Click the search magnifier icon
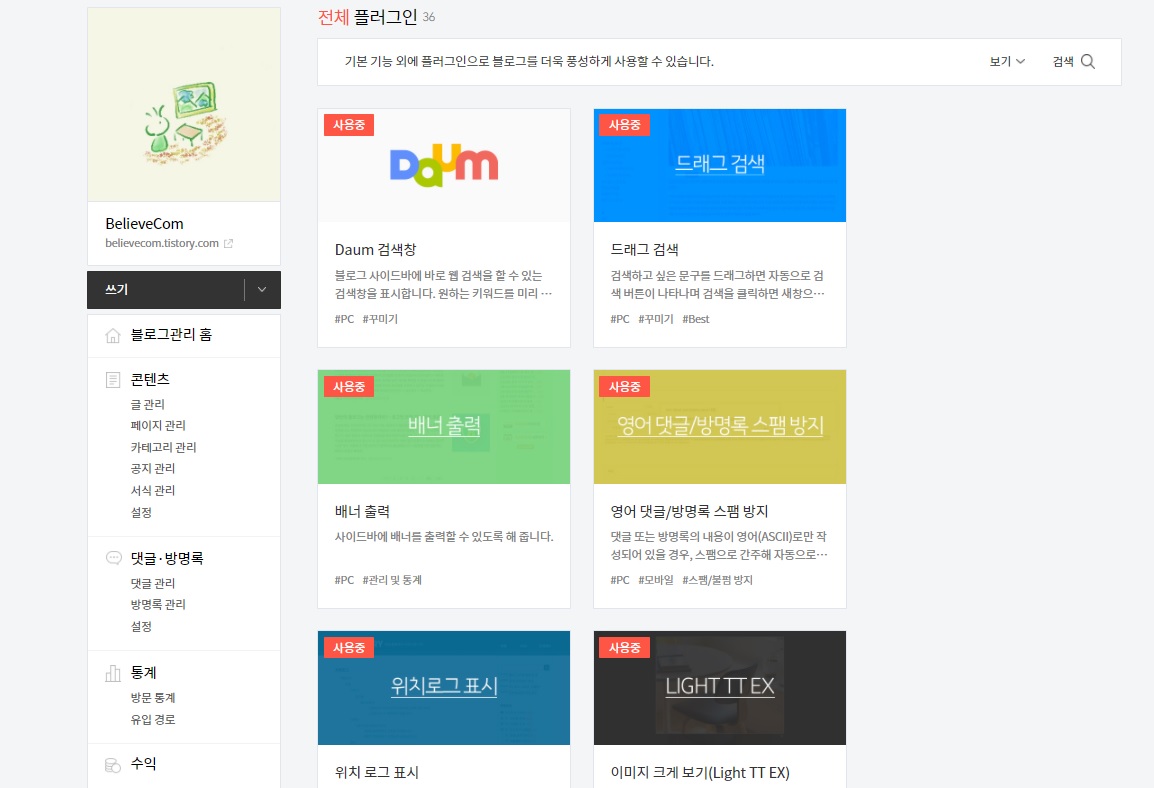 pos(1088,62)
